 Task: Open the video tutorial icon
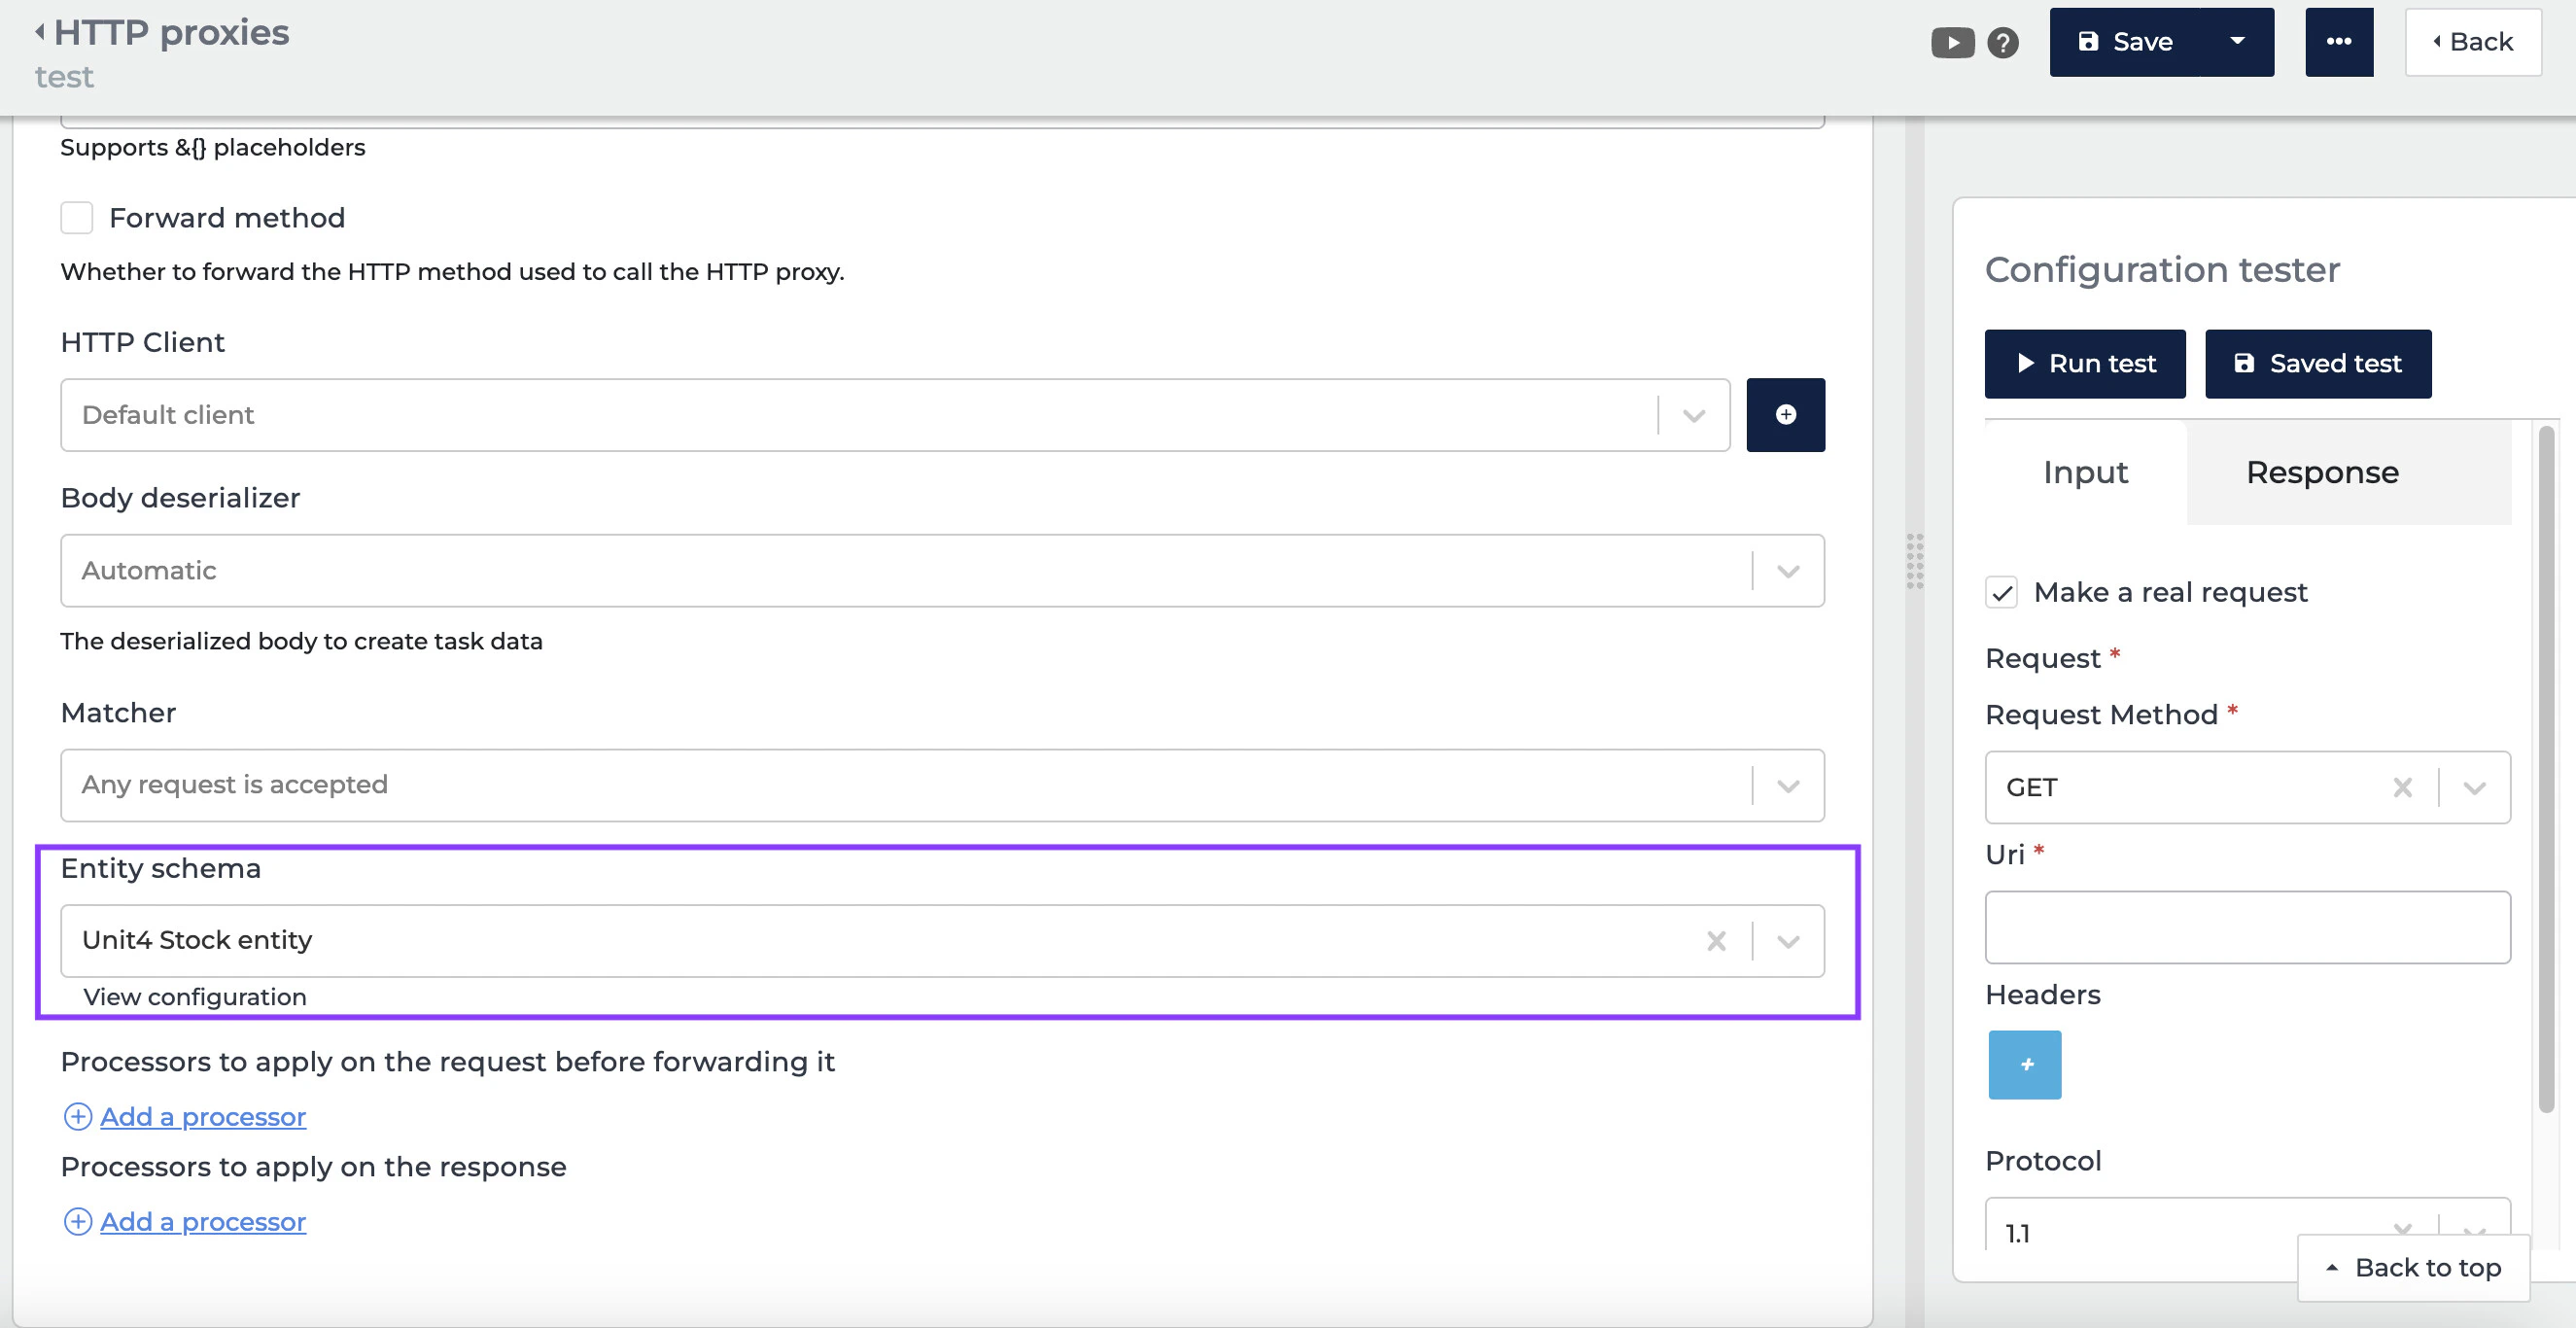pos(1952,43)
